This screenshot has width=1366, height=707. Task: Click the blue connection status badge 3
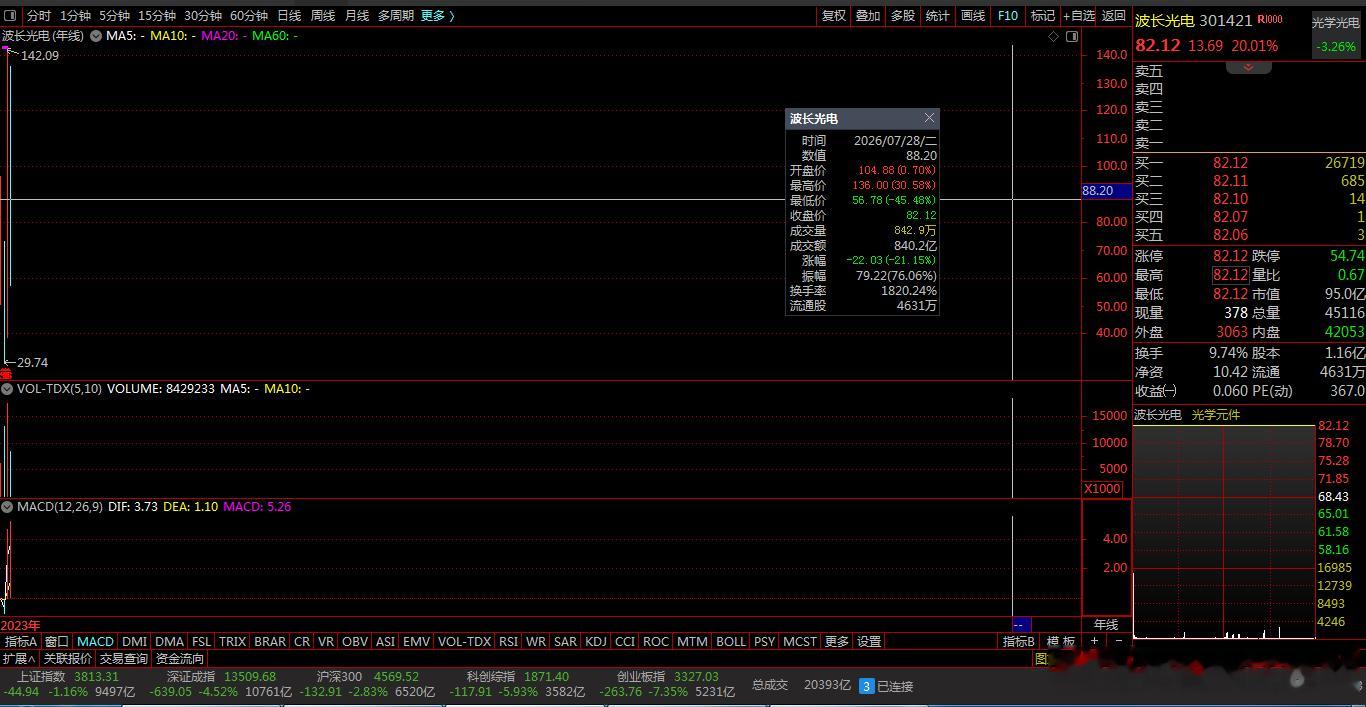tap(866, 686)
